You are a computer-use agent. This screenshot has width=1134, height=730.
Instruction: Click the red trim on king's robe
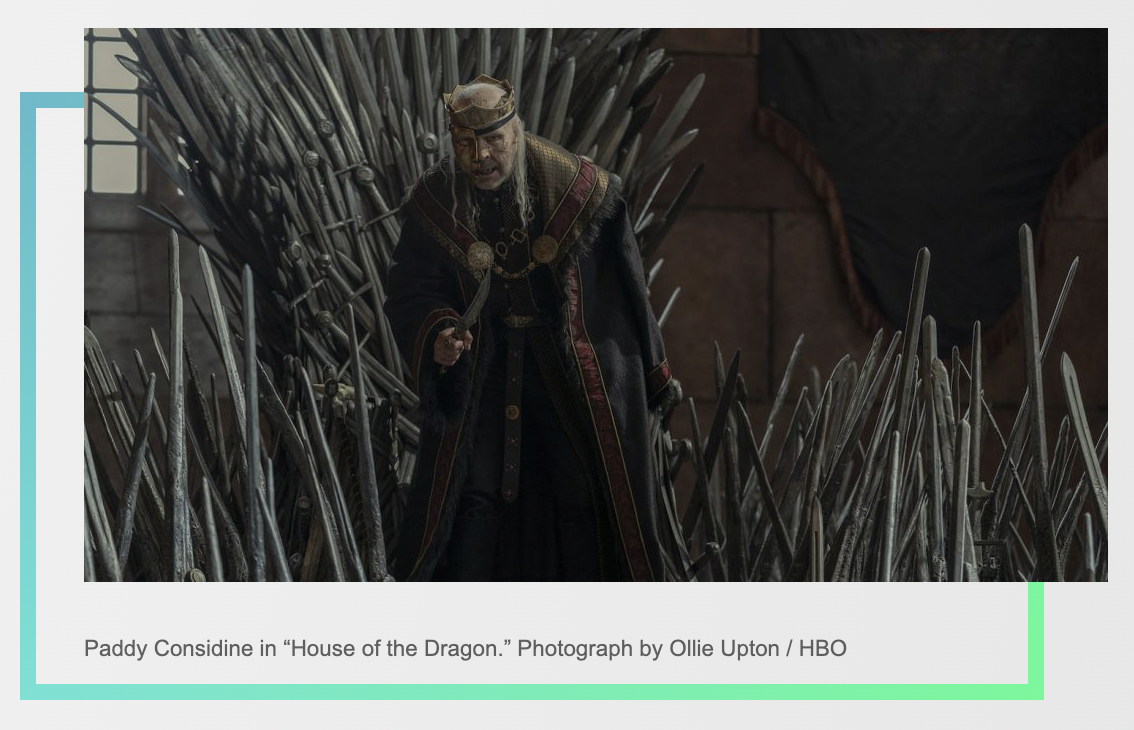click(x=604, y=405)
